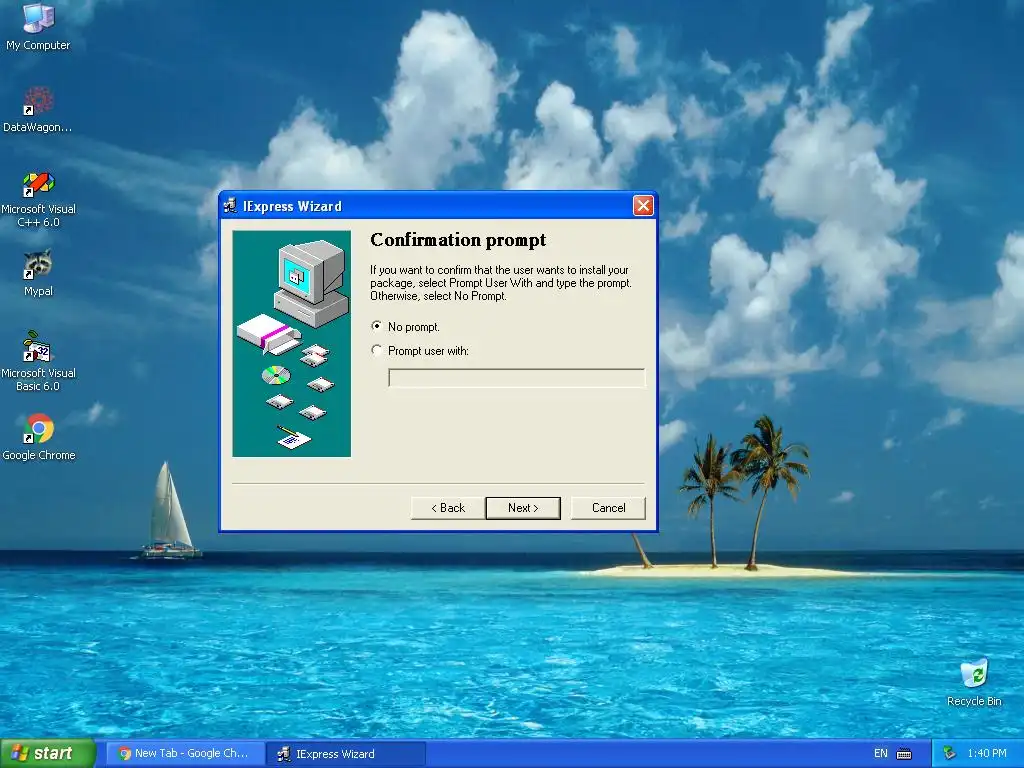Viewport: 1024px width, 768px height.
Task: Click the system tray notification icon
Action: (x=950, y=753)
